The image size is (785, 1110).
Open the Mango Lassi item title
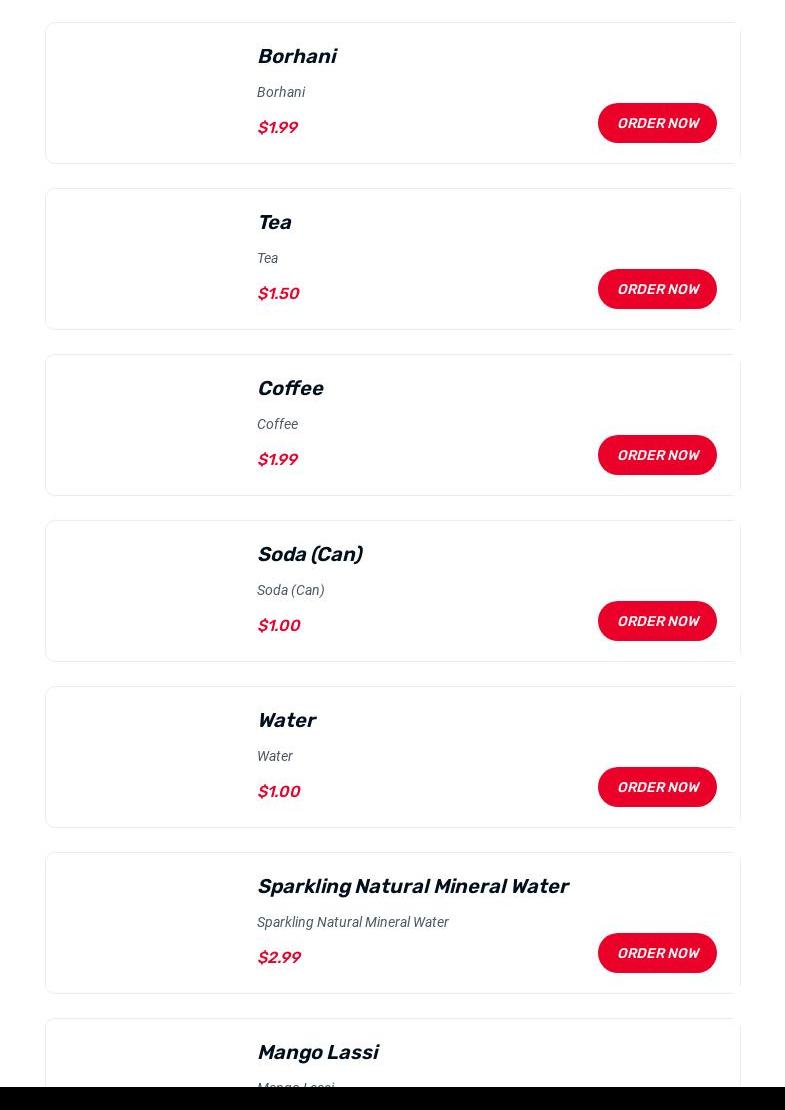(317, 1052)
